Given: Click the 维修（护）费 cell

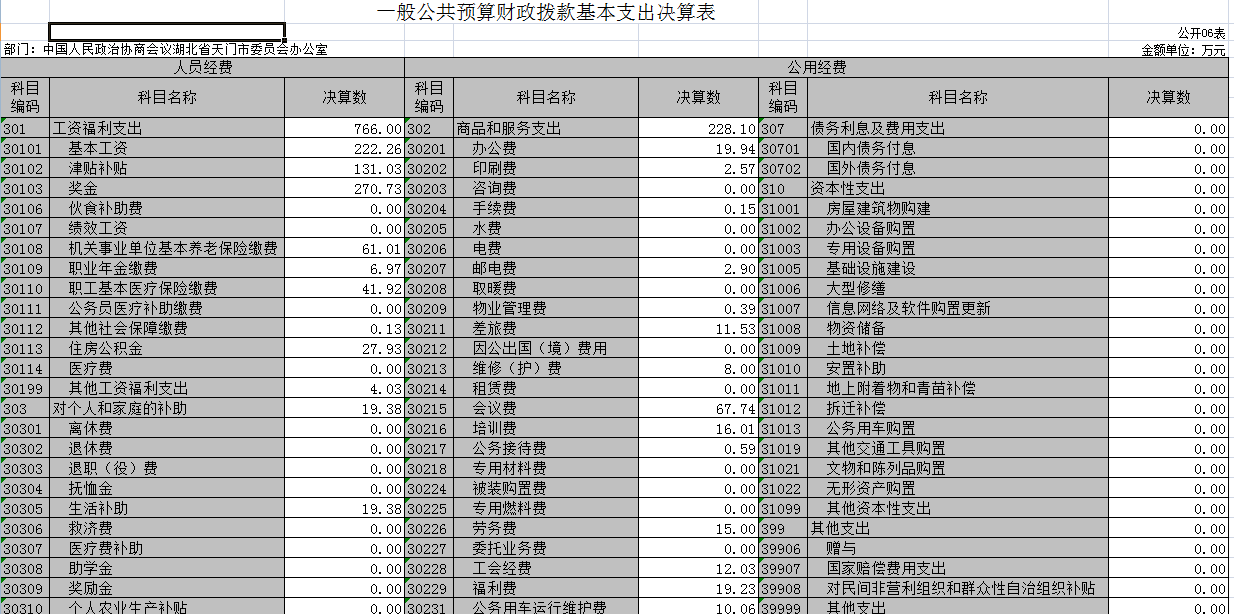Looking at the screenshot, I should coord(546,369).
